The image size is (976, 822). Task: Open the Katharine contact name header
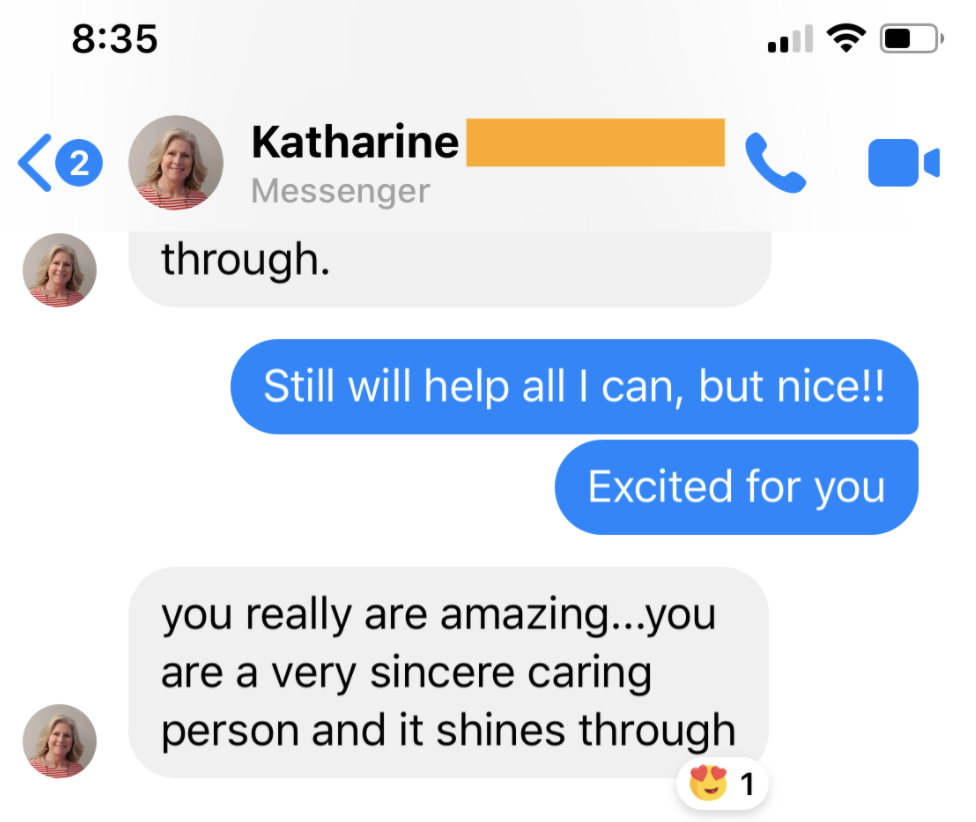(x=355, y=142)
